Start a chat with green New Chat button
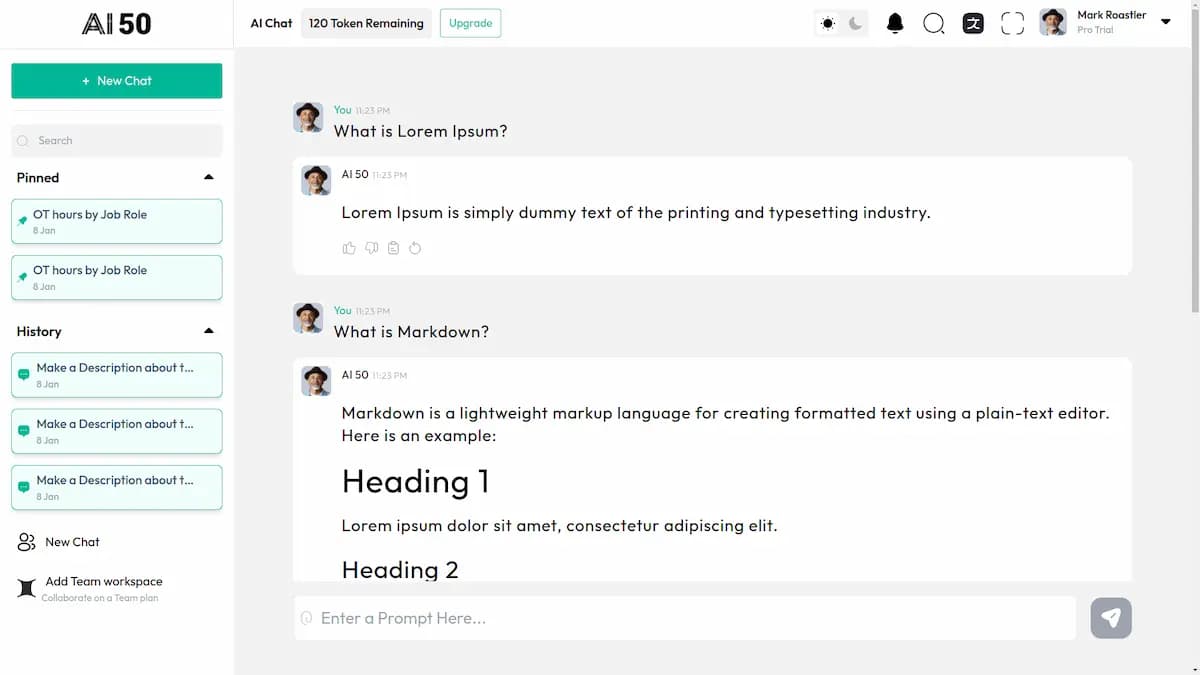The image size is (1200, 675). pyautogui.click(x=117, y=81)
